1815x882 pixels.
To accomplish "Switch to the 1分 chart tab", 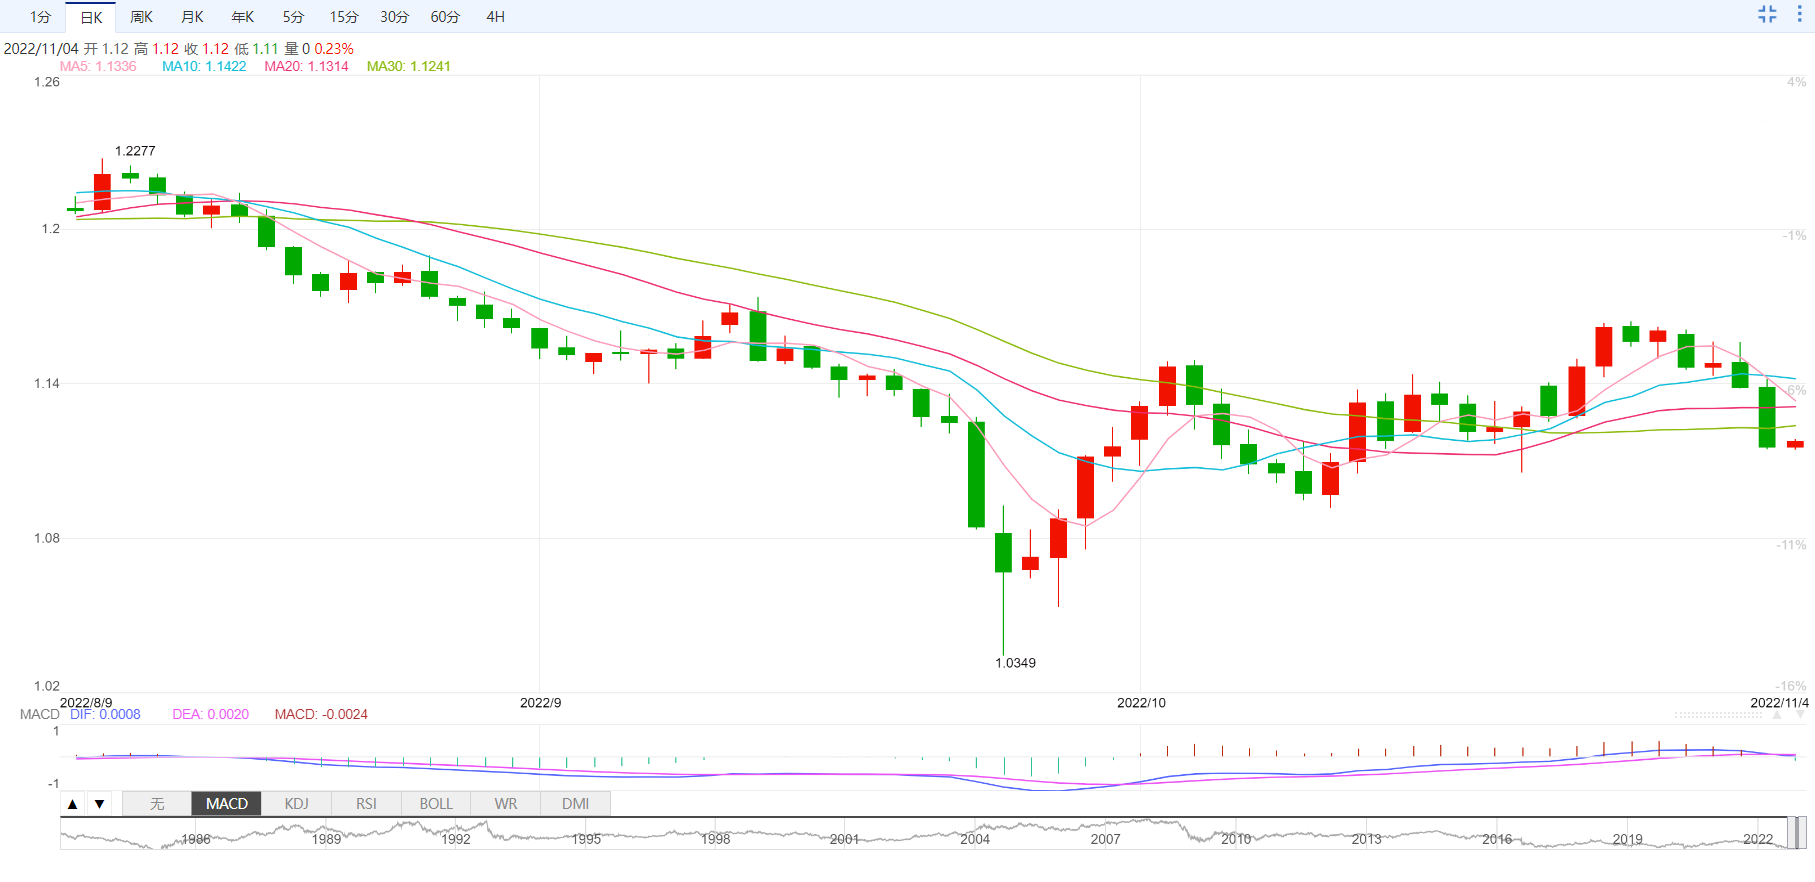I will click(x=40, y=17).
